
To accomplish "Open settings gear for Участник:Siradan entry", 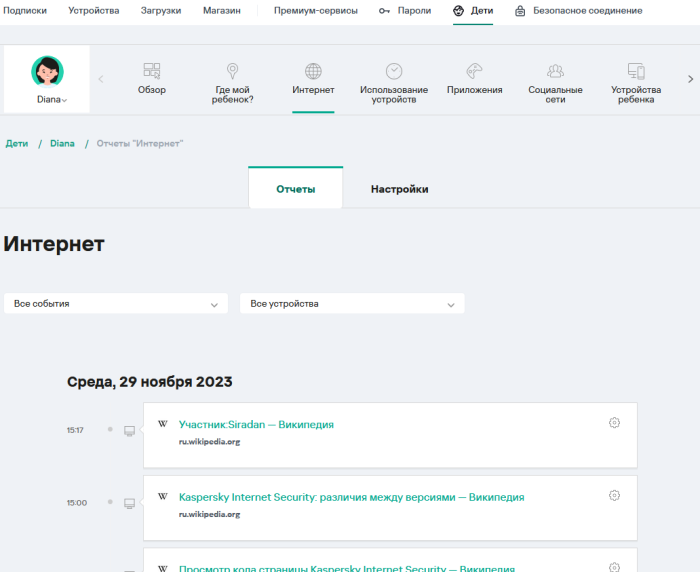I will [x=614, y=422].
